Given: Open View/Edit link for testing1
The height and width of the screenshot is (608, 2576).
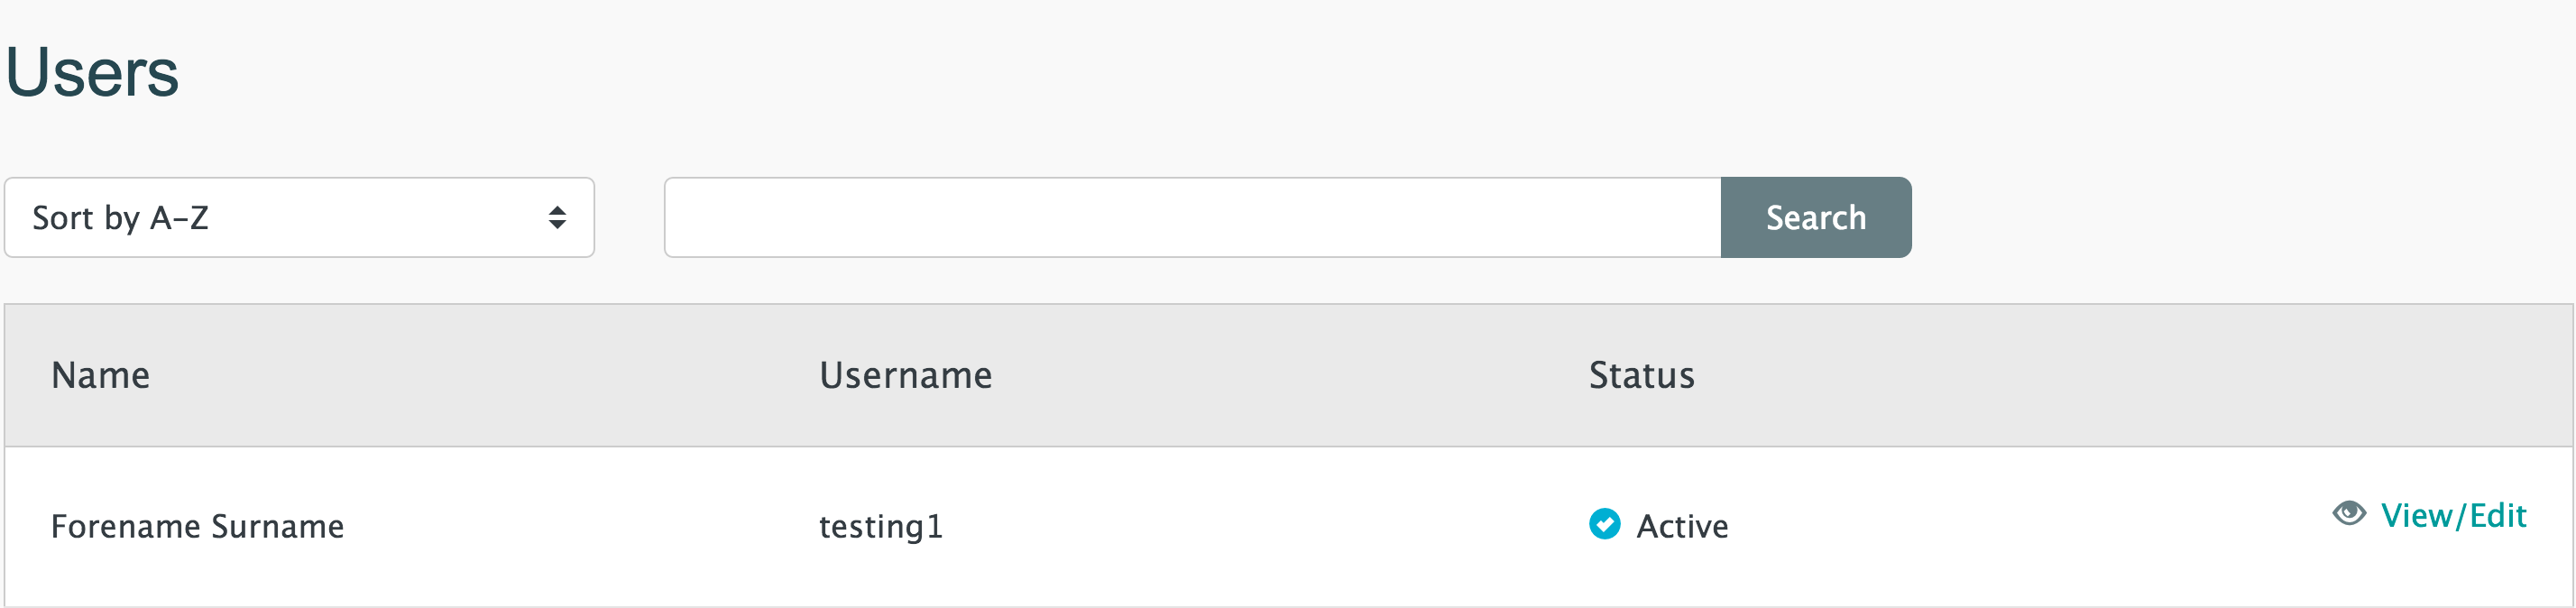Looking at the screenshot, I should [x=2452, y=516].
